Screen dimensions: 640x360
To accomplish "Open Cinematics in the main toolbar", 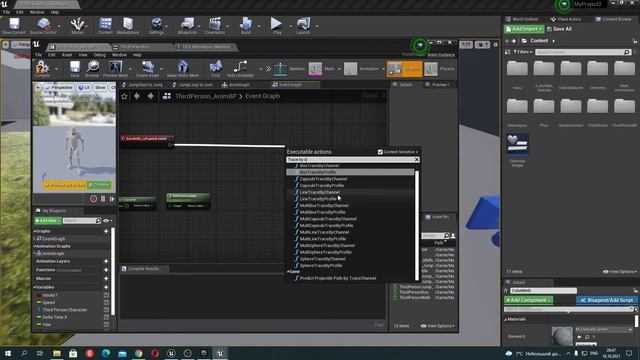I will pos(215,26).
